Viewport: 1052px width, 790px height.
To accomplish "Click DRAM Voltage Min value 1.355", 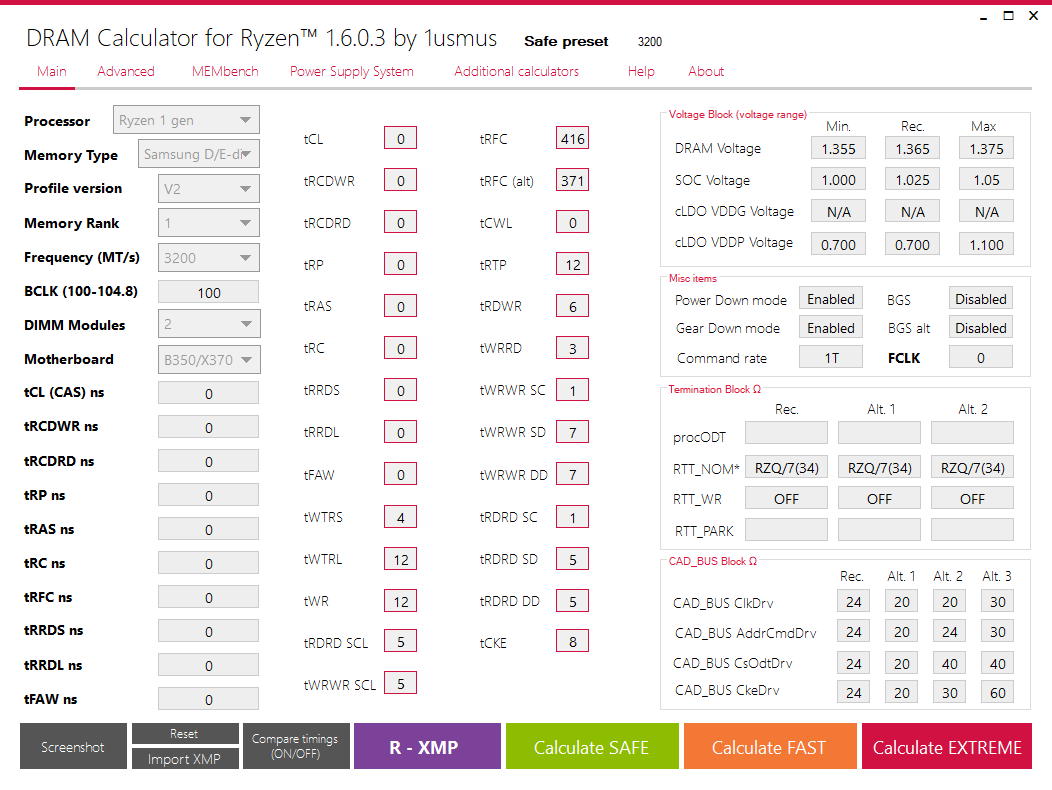I will (x=839, y=148).
